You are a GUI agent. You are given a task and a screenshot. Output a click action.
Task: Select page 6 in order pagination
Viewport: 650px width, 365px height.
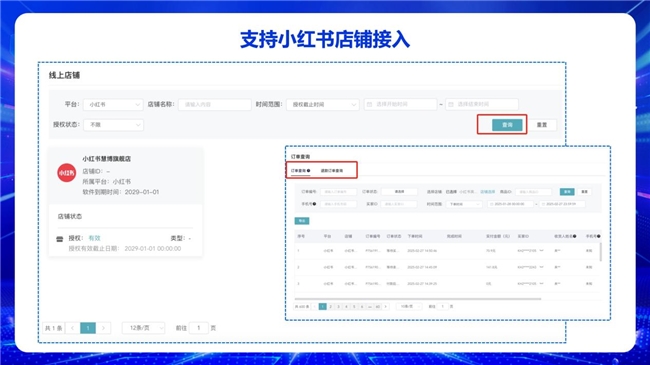(x=362, y=307)
